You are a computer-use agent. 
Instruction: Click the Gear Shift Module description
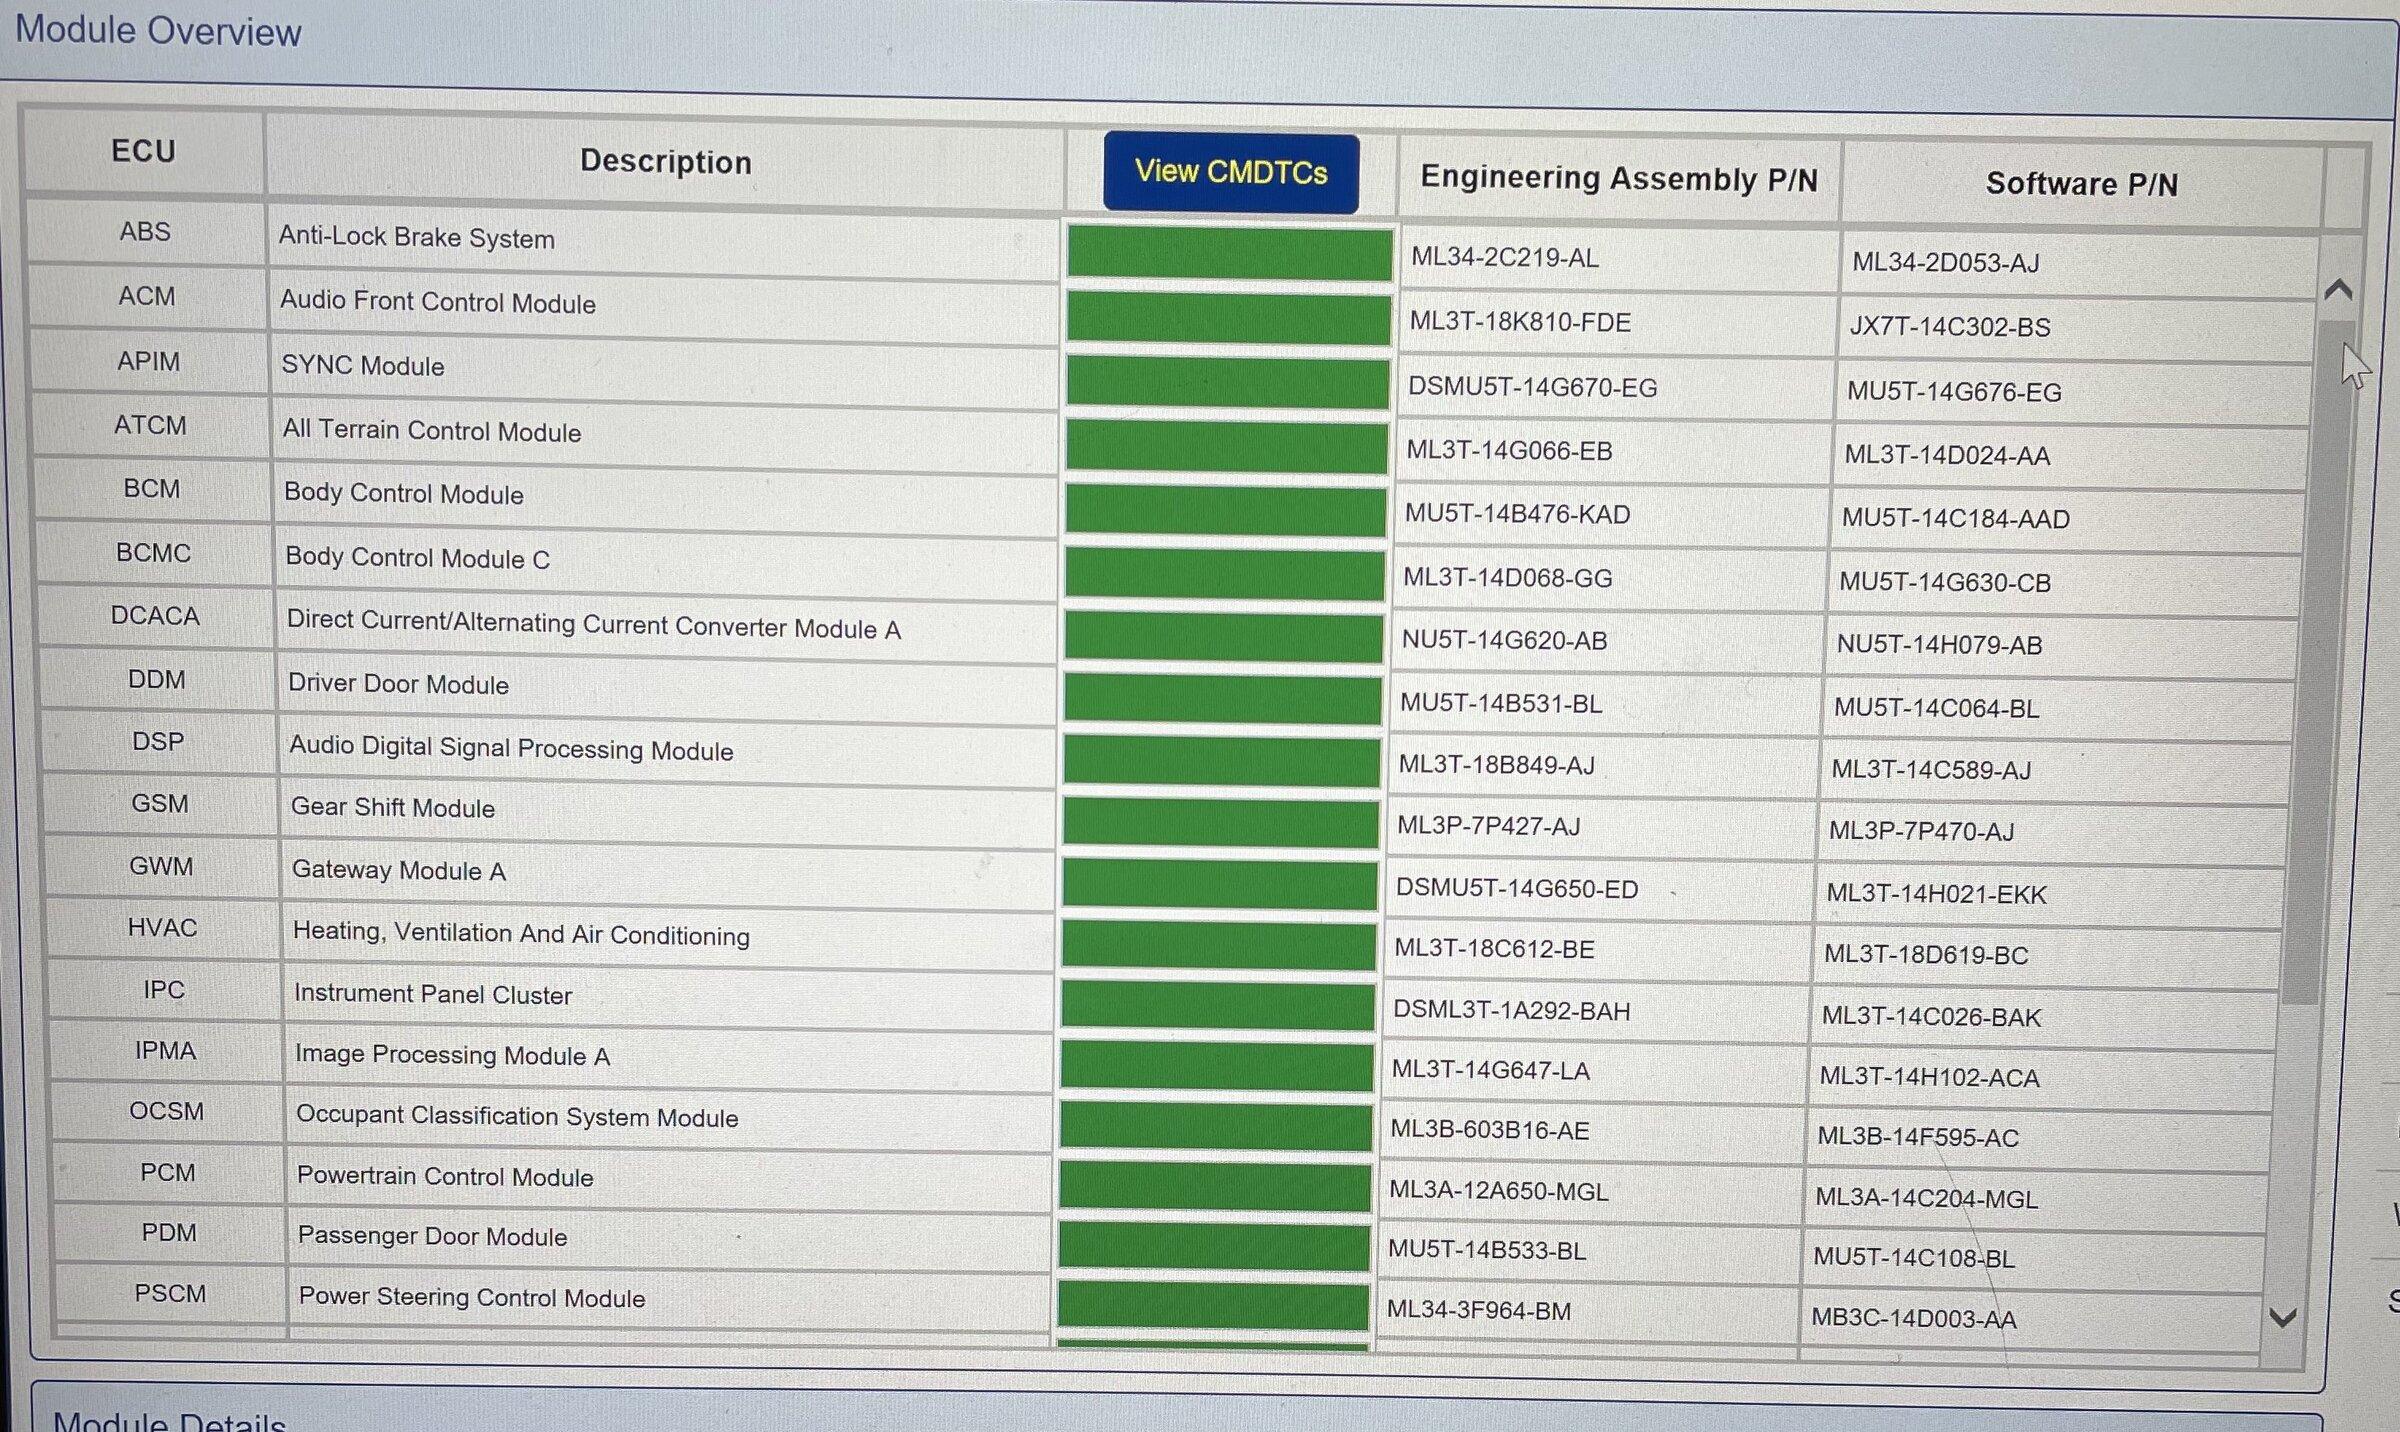(x=393, y=808)
